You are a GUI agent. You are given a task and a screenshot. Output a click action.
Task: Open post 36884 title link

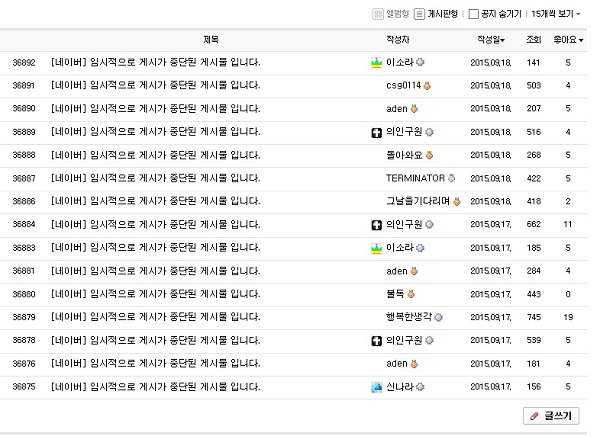tap(155, 224)
